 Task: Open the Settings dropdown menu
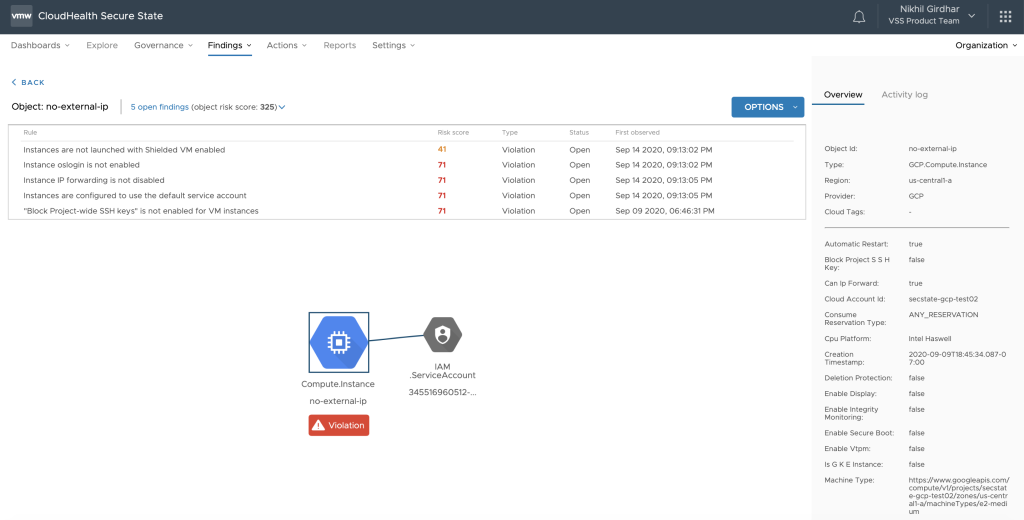pyautogui.click(x=393, y=45)
